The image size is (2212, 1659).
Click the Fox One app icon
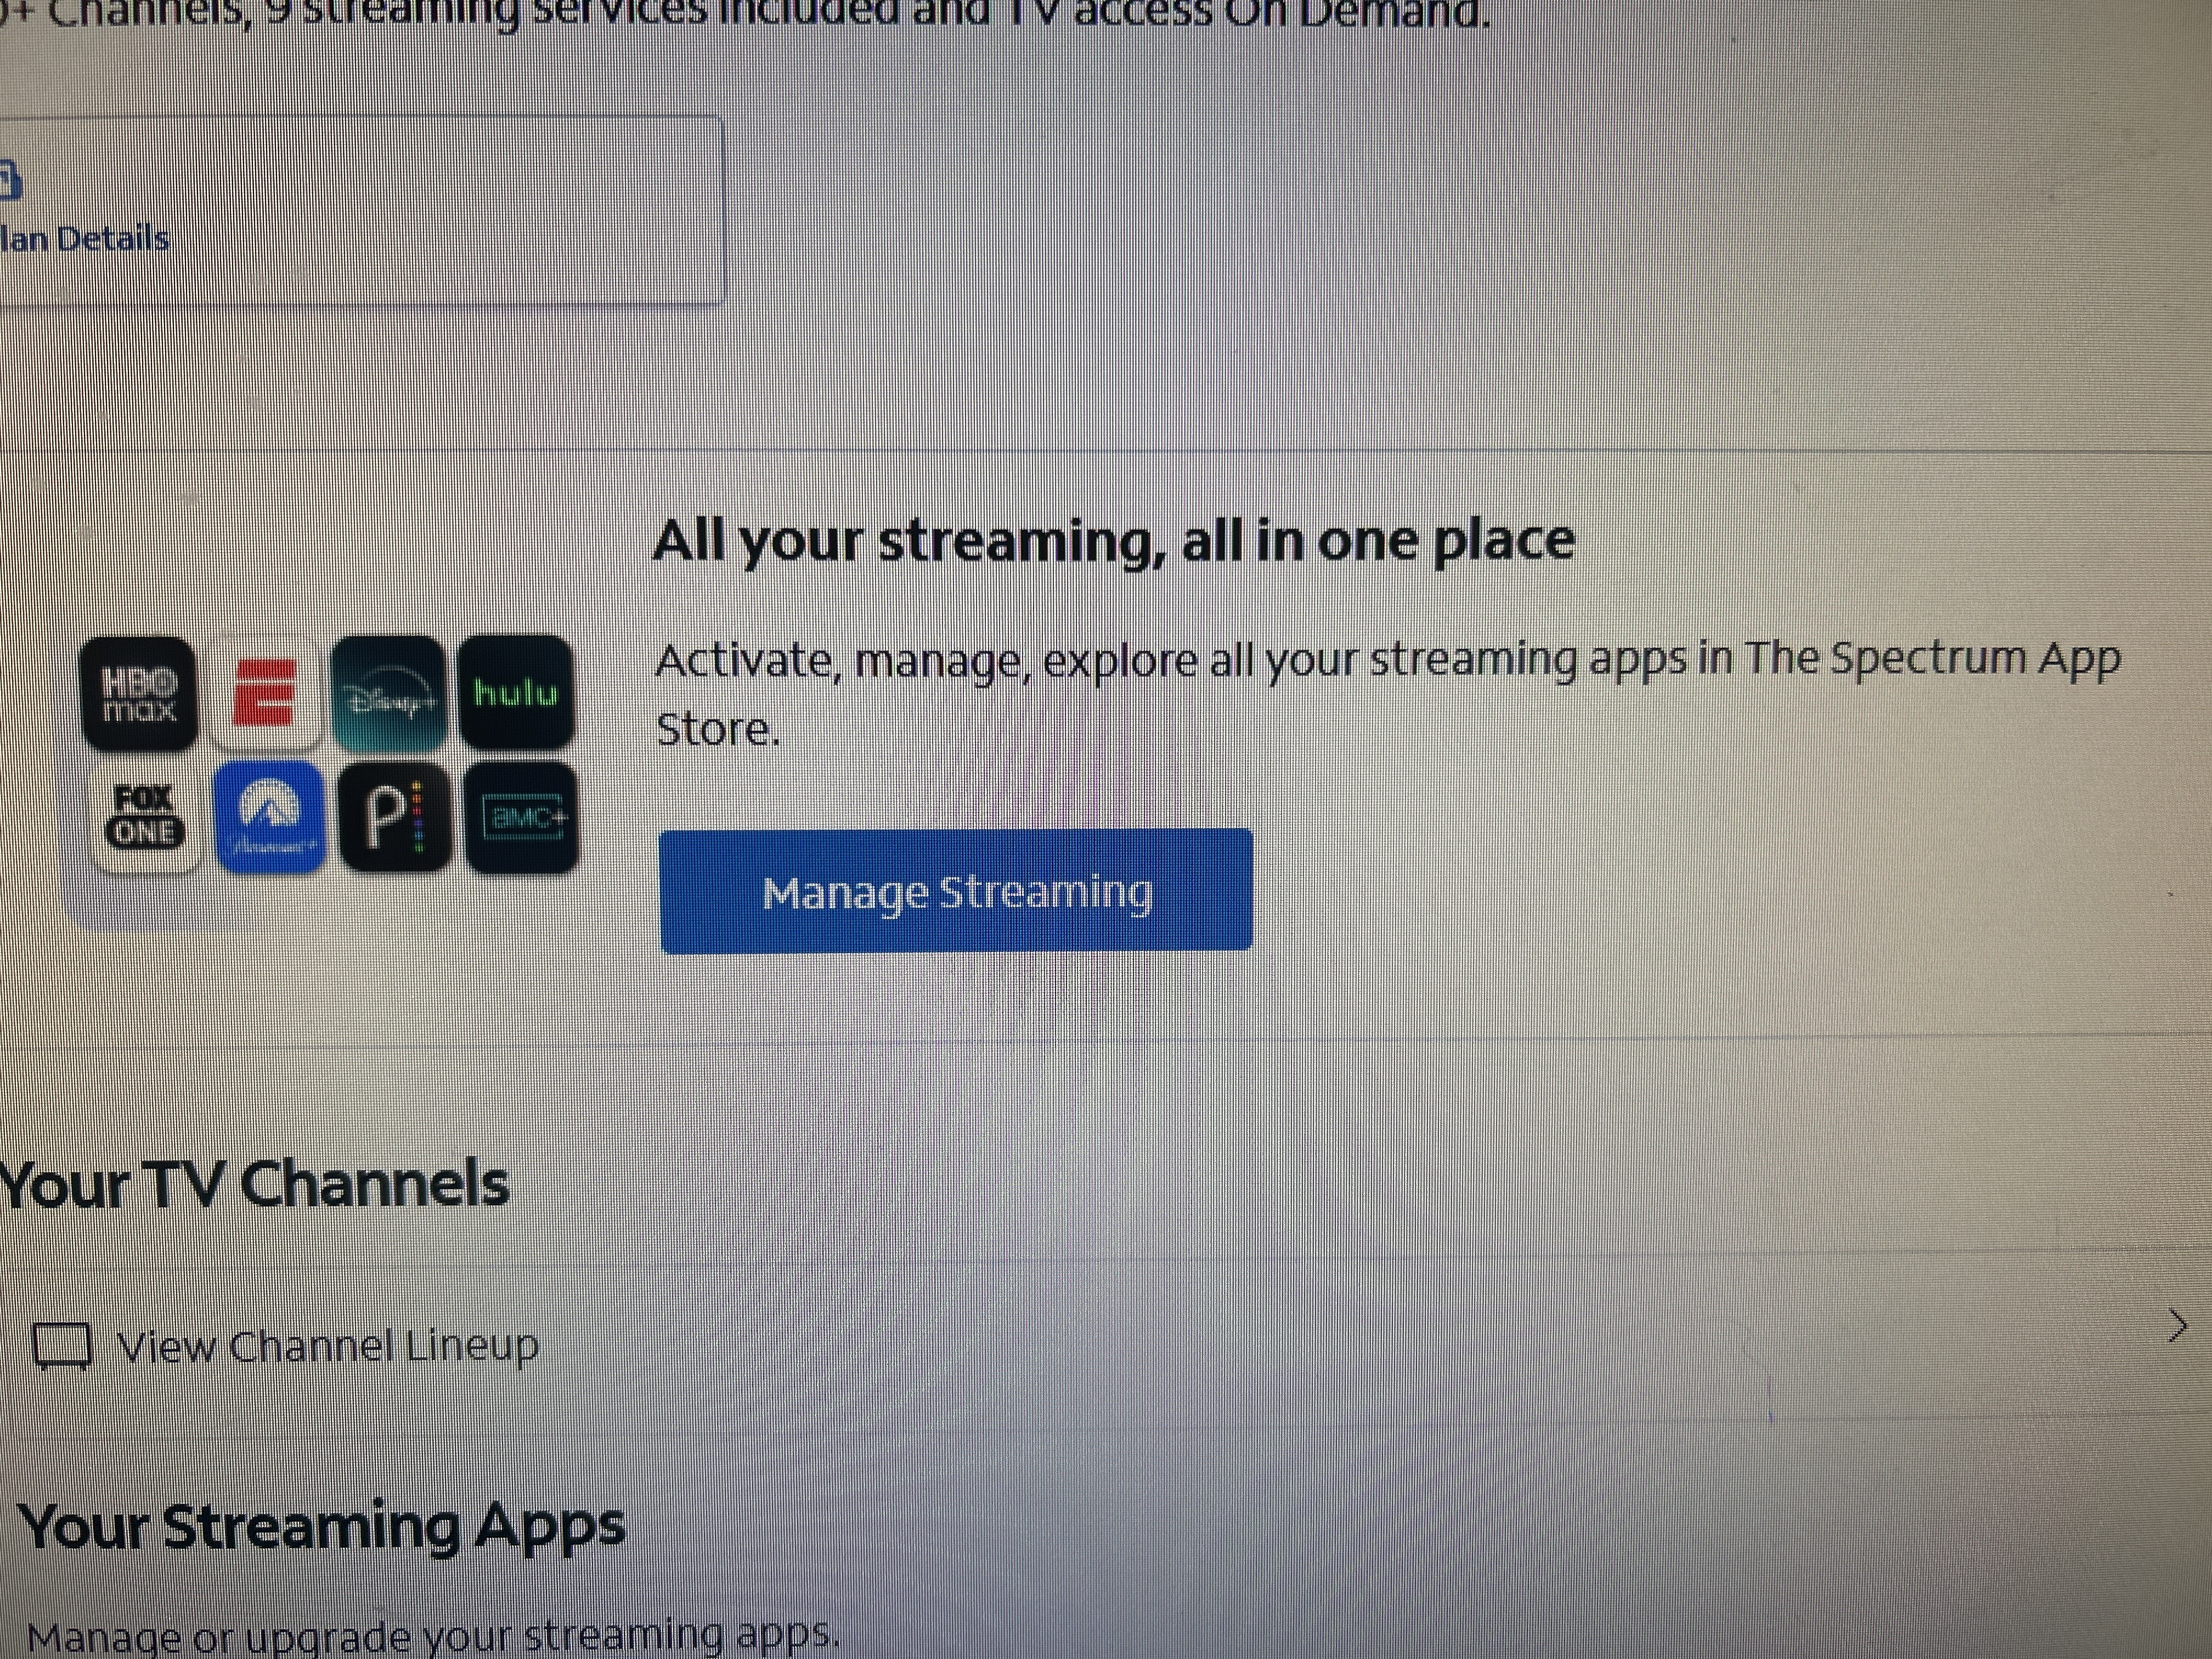[146, 817]
